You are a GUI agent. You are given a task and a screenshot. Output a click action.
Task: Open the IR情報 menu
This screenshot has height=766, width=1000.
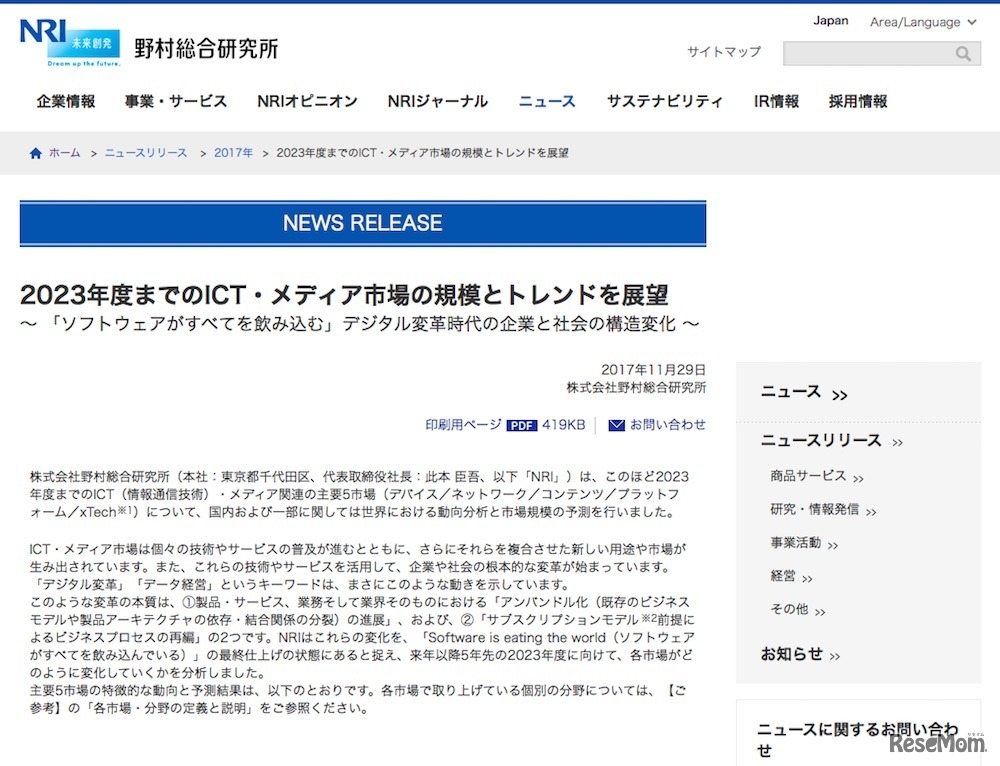point(776,101)
